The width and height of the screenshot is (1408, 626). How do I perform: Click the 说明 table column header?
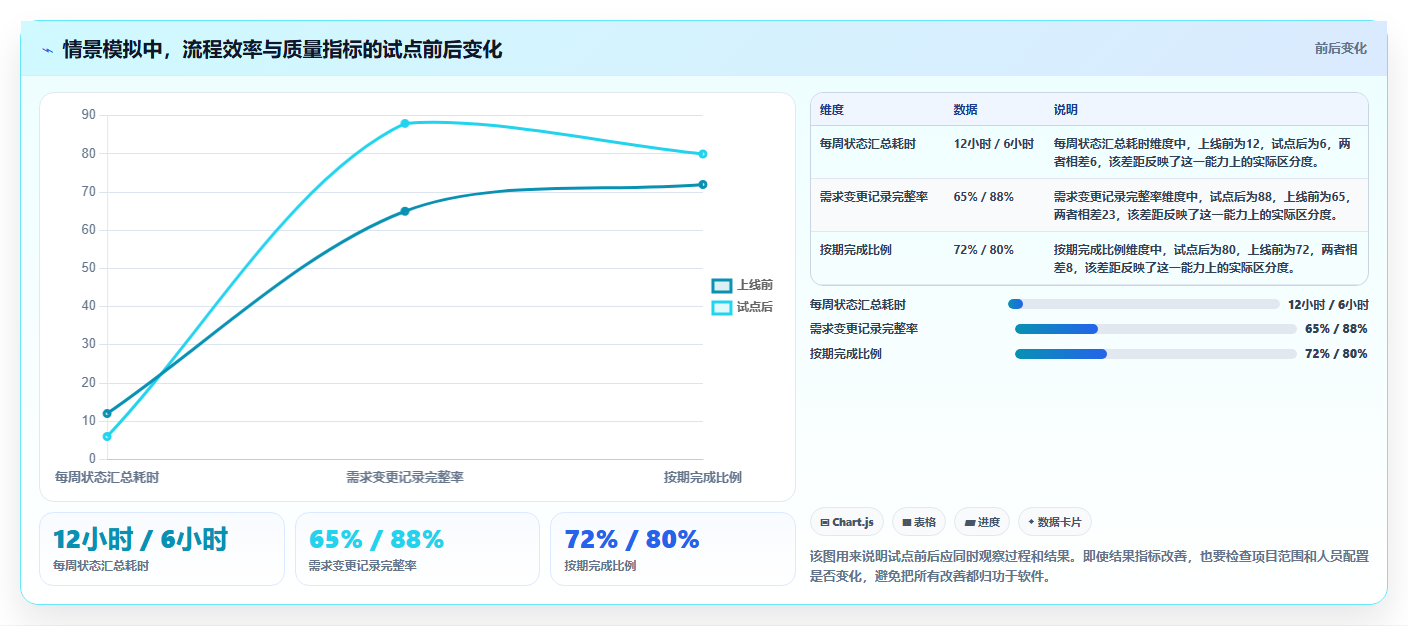[x=1066, y=110]
